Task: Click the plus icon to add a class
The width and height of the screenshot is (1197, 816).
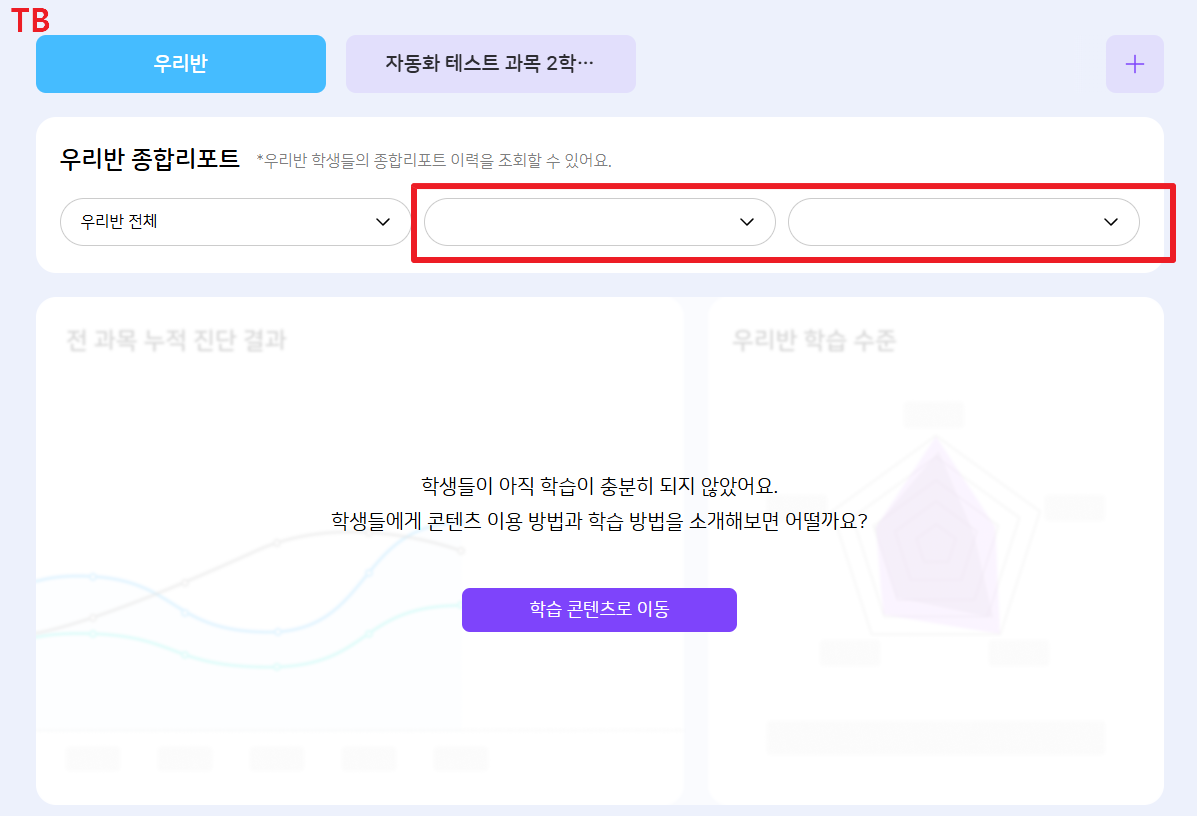Action: pyautogui.click(x=1134, y=64)
